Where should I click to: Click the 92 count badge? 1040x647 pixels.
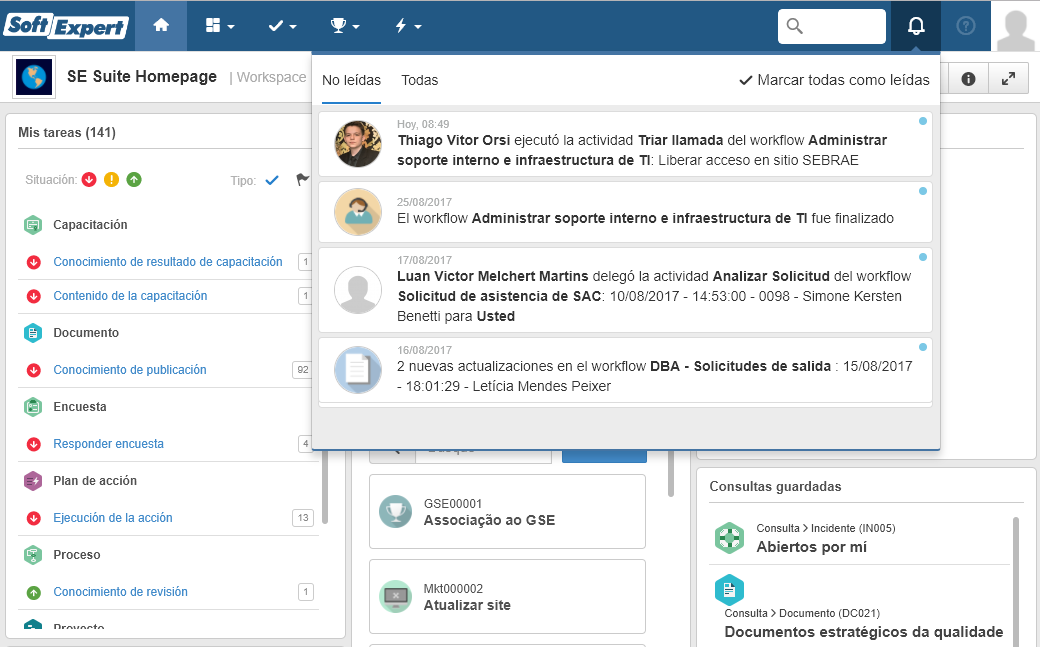click(x=302, y=370)
